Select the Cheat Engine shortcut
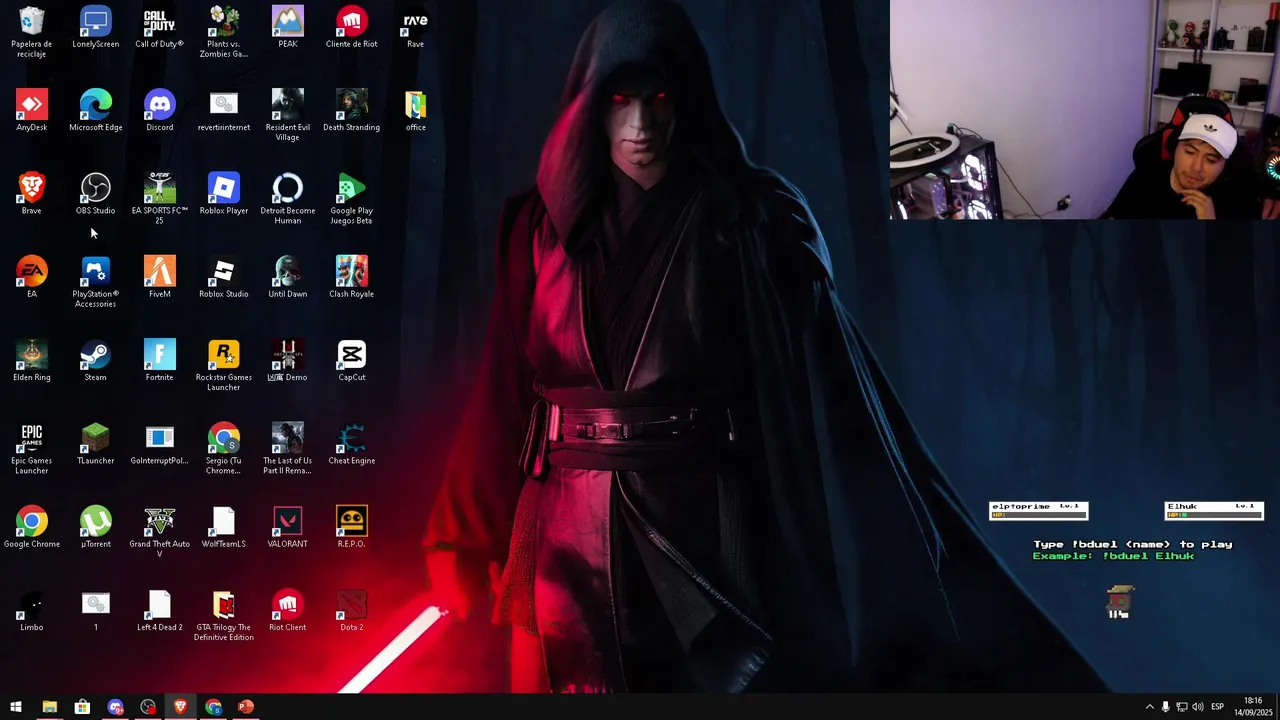The width and height of the screenshot is (1280, 720). pos(352,444)
